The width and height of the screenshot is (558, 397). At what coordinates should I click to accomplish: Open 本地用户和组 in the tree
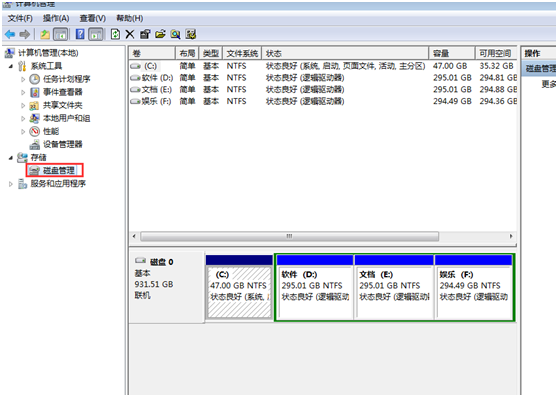click(x=67, y=118)
